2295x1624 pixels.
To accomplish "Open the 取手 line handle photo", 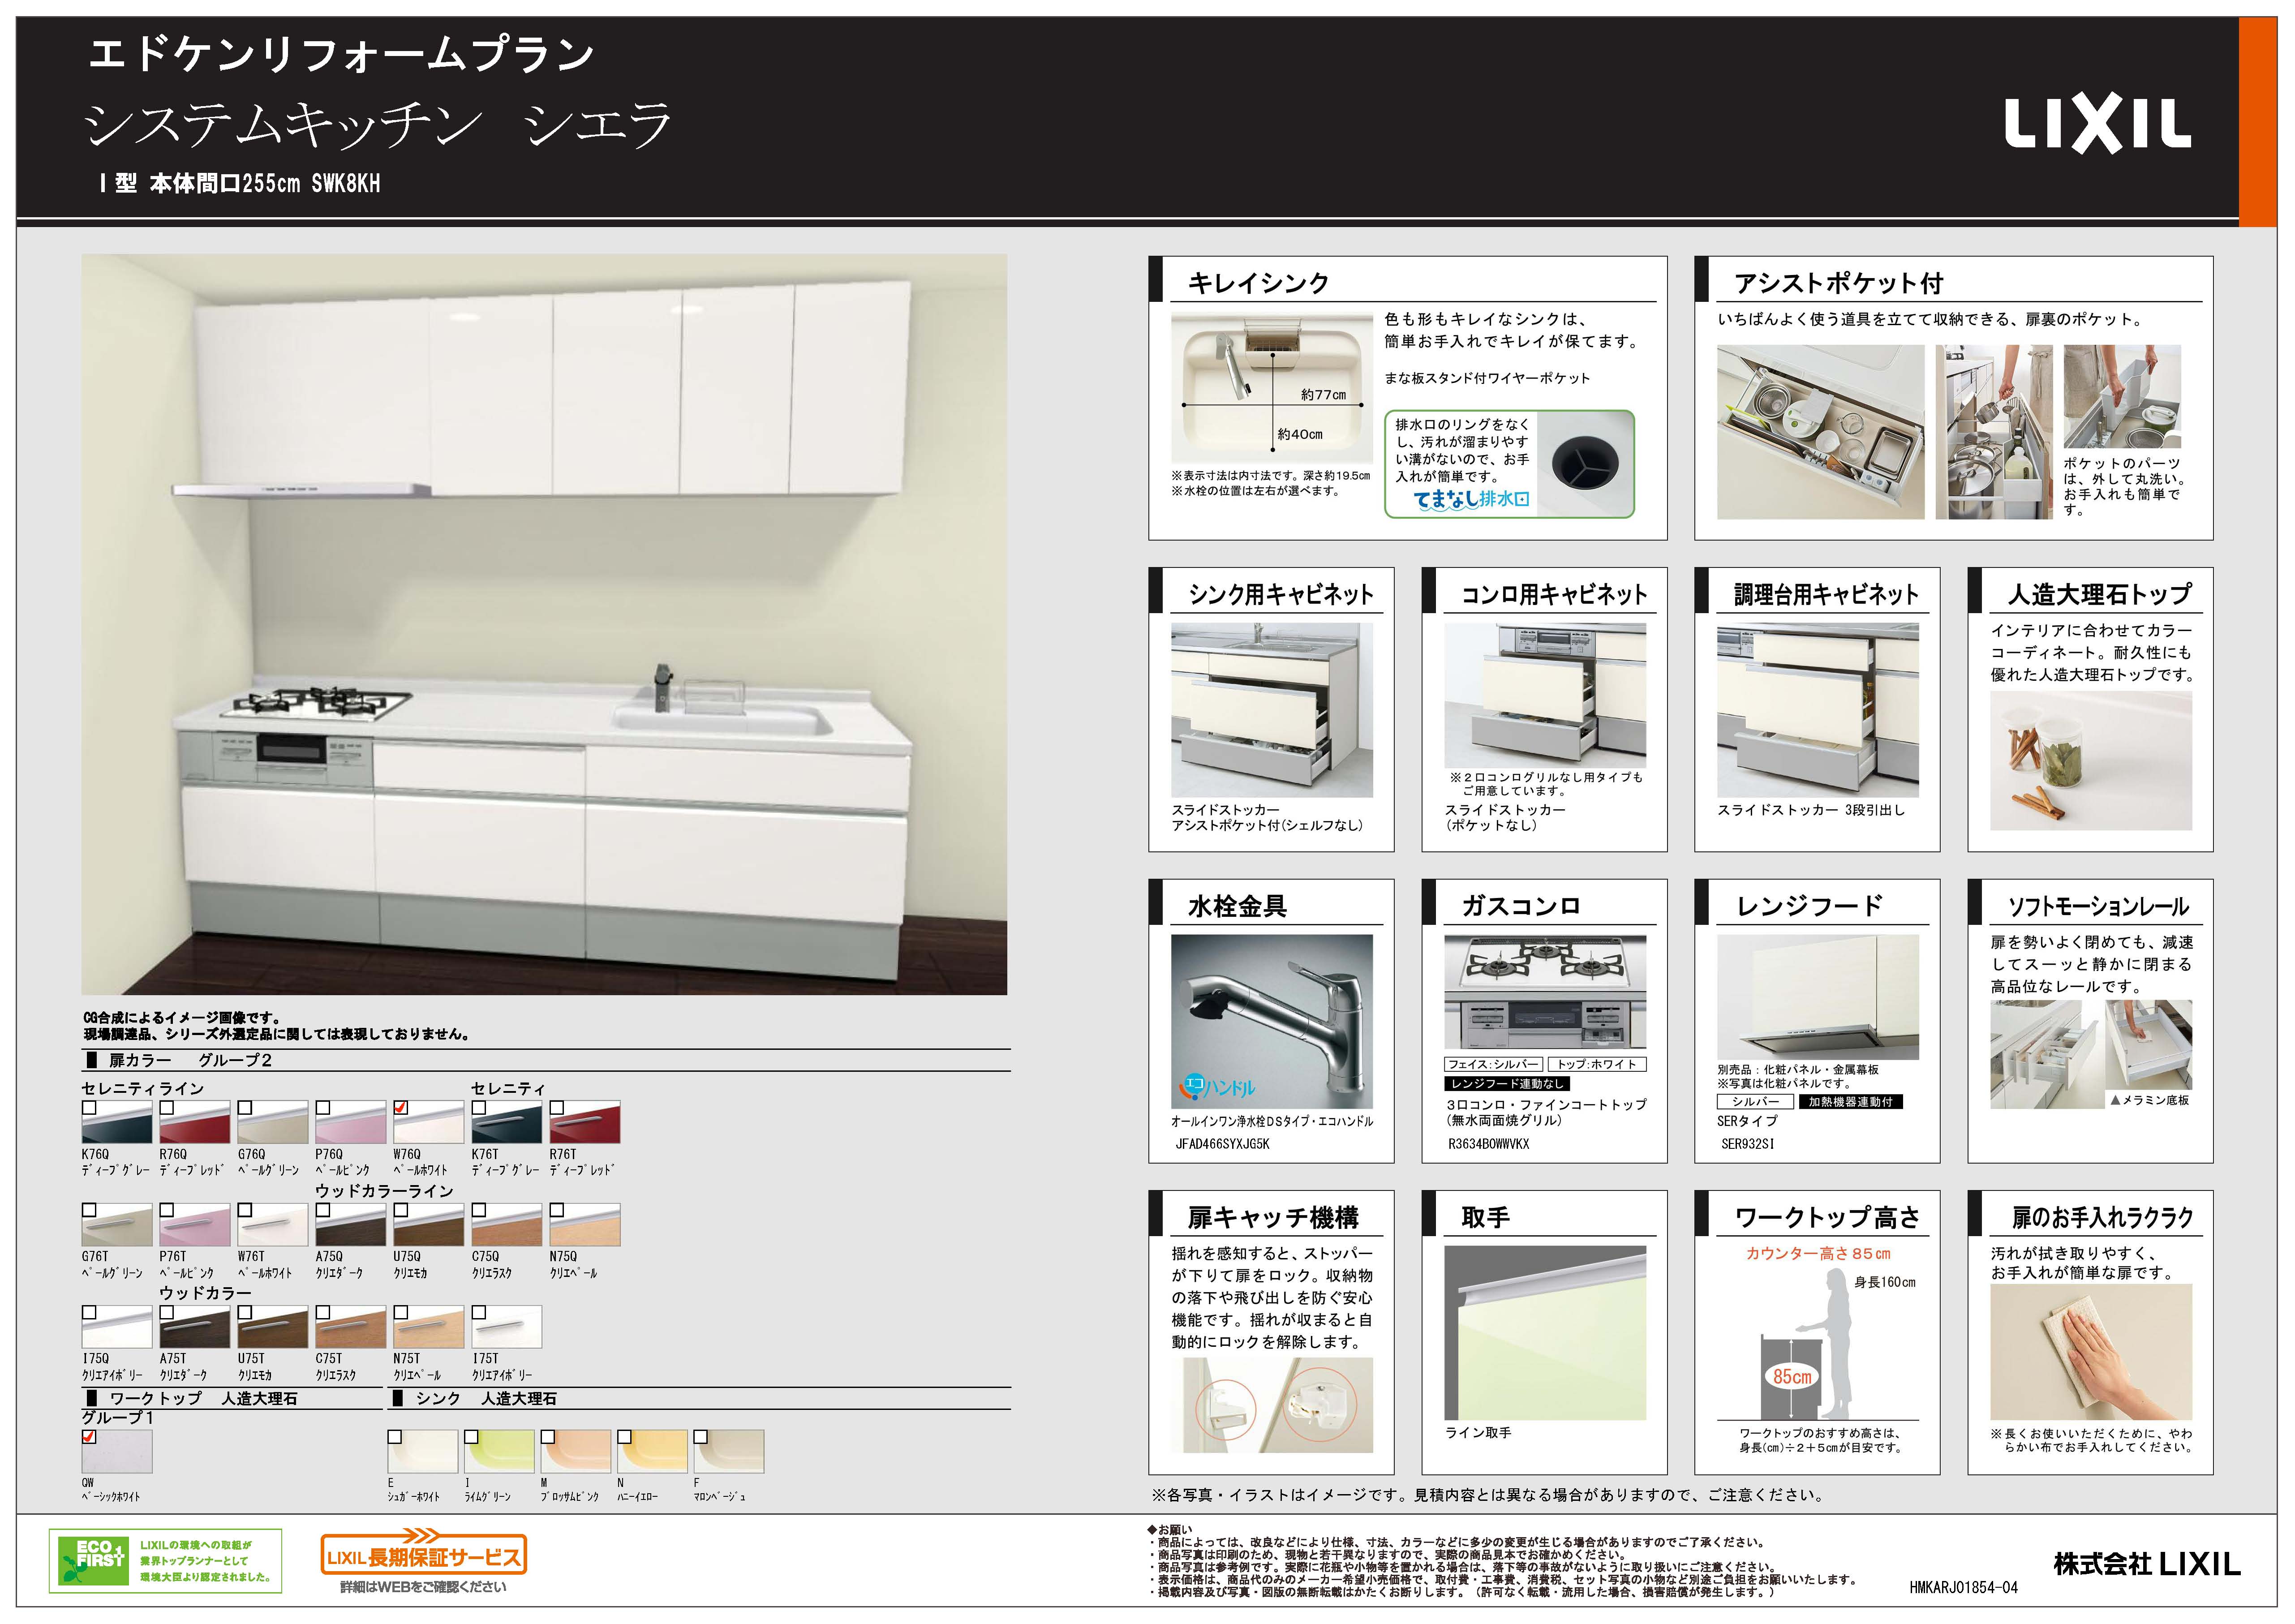I will coord(1545,1332).
